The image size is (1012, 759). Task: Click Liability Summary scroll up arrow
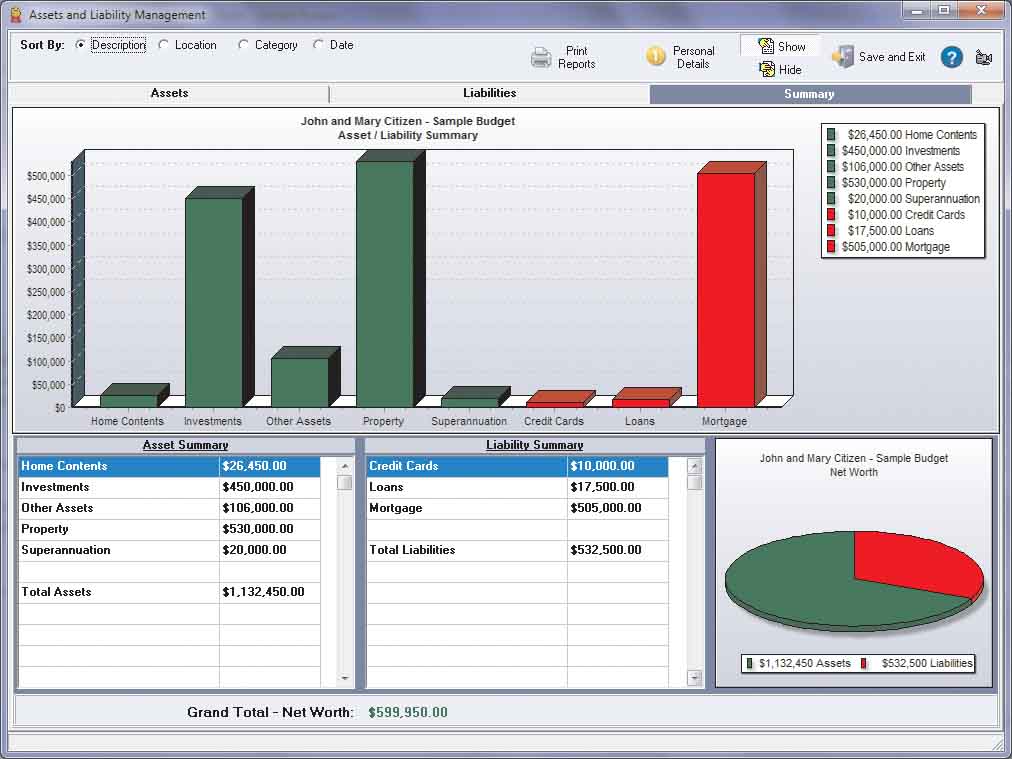(694, 465)
